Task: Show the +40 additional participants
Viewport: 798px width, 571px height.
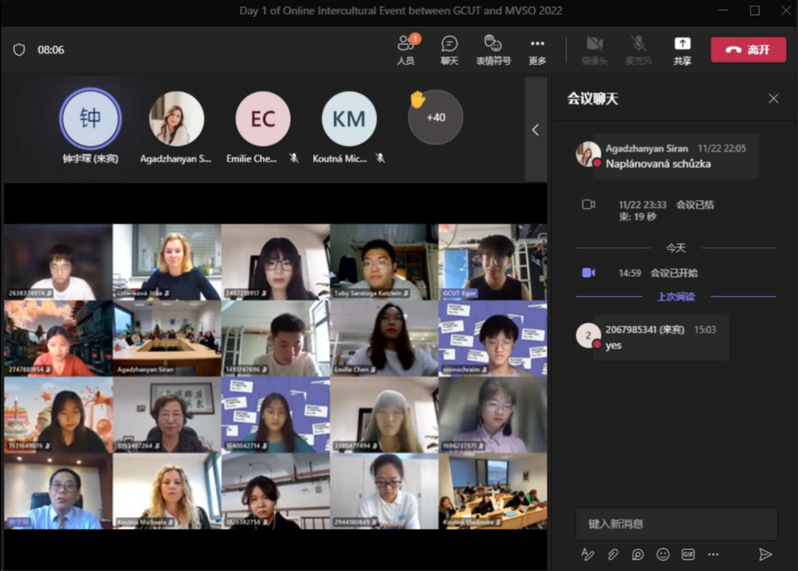Action: click(x=435, y=117)
